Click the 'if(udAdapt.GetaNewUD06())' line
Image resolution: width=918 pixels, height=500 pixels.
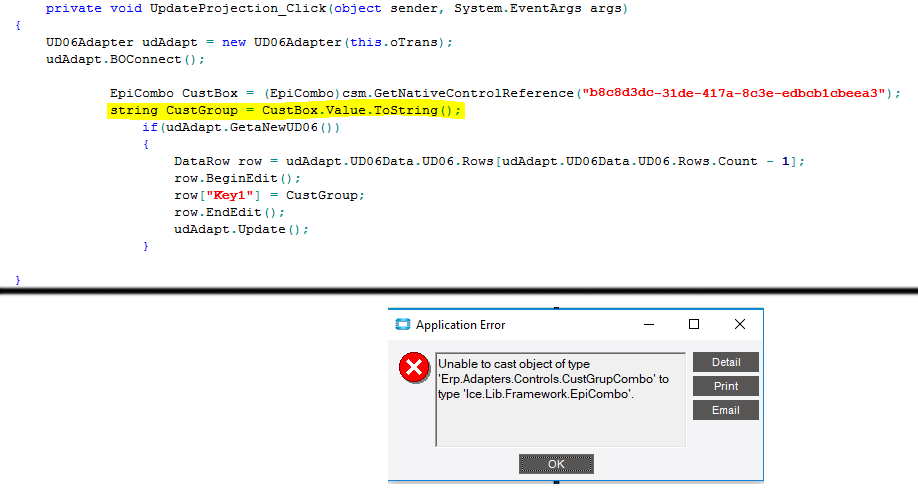coord(241,127)
